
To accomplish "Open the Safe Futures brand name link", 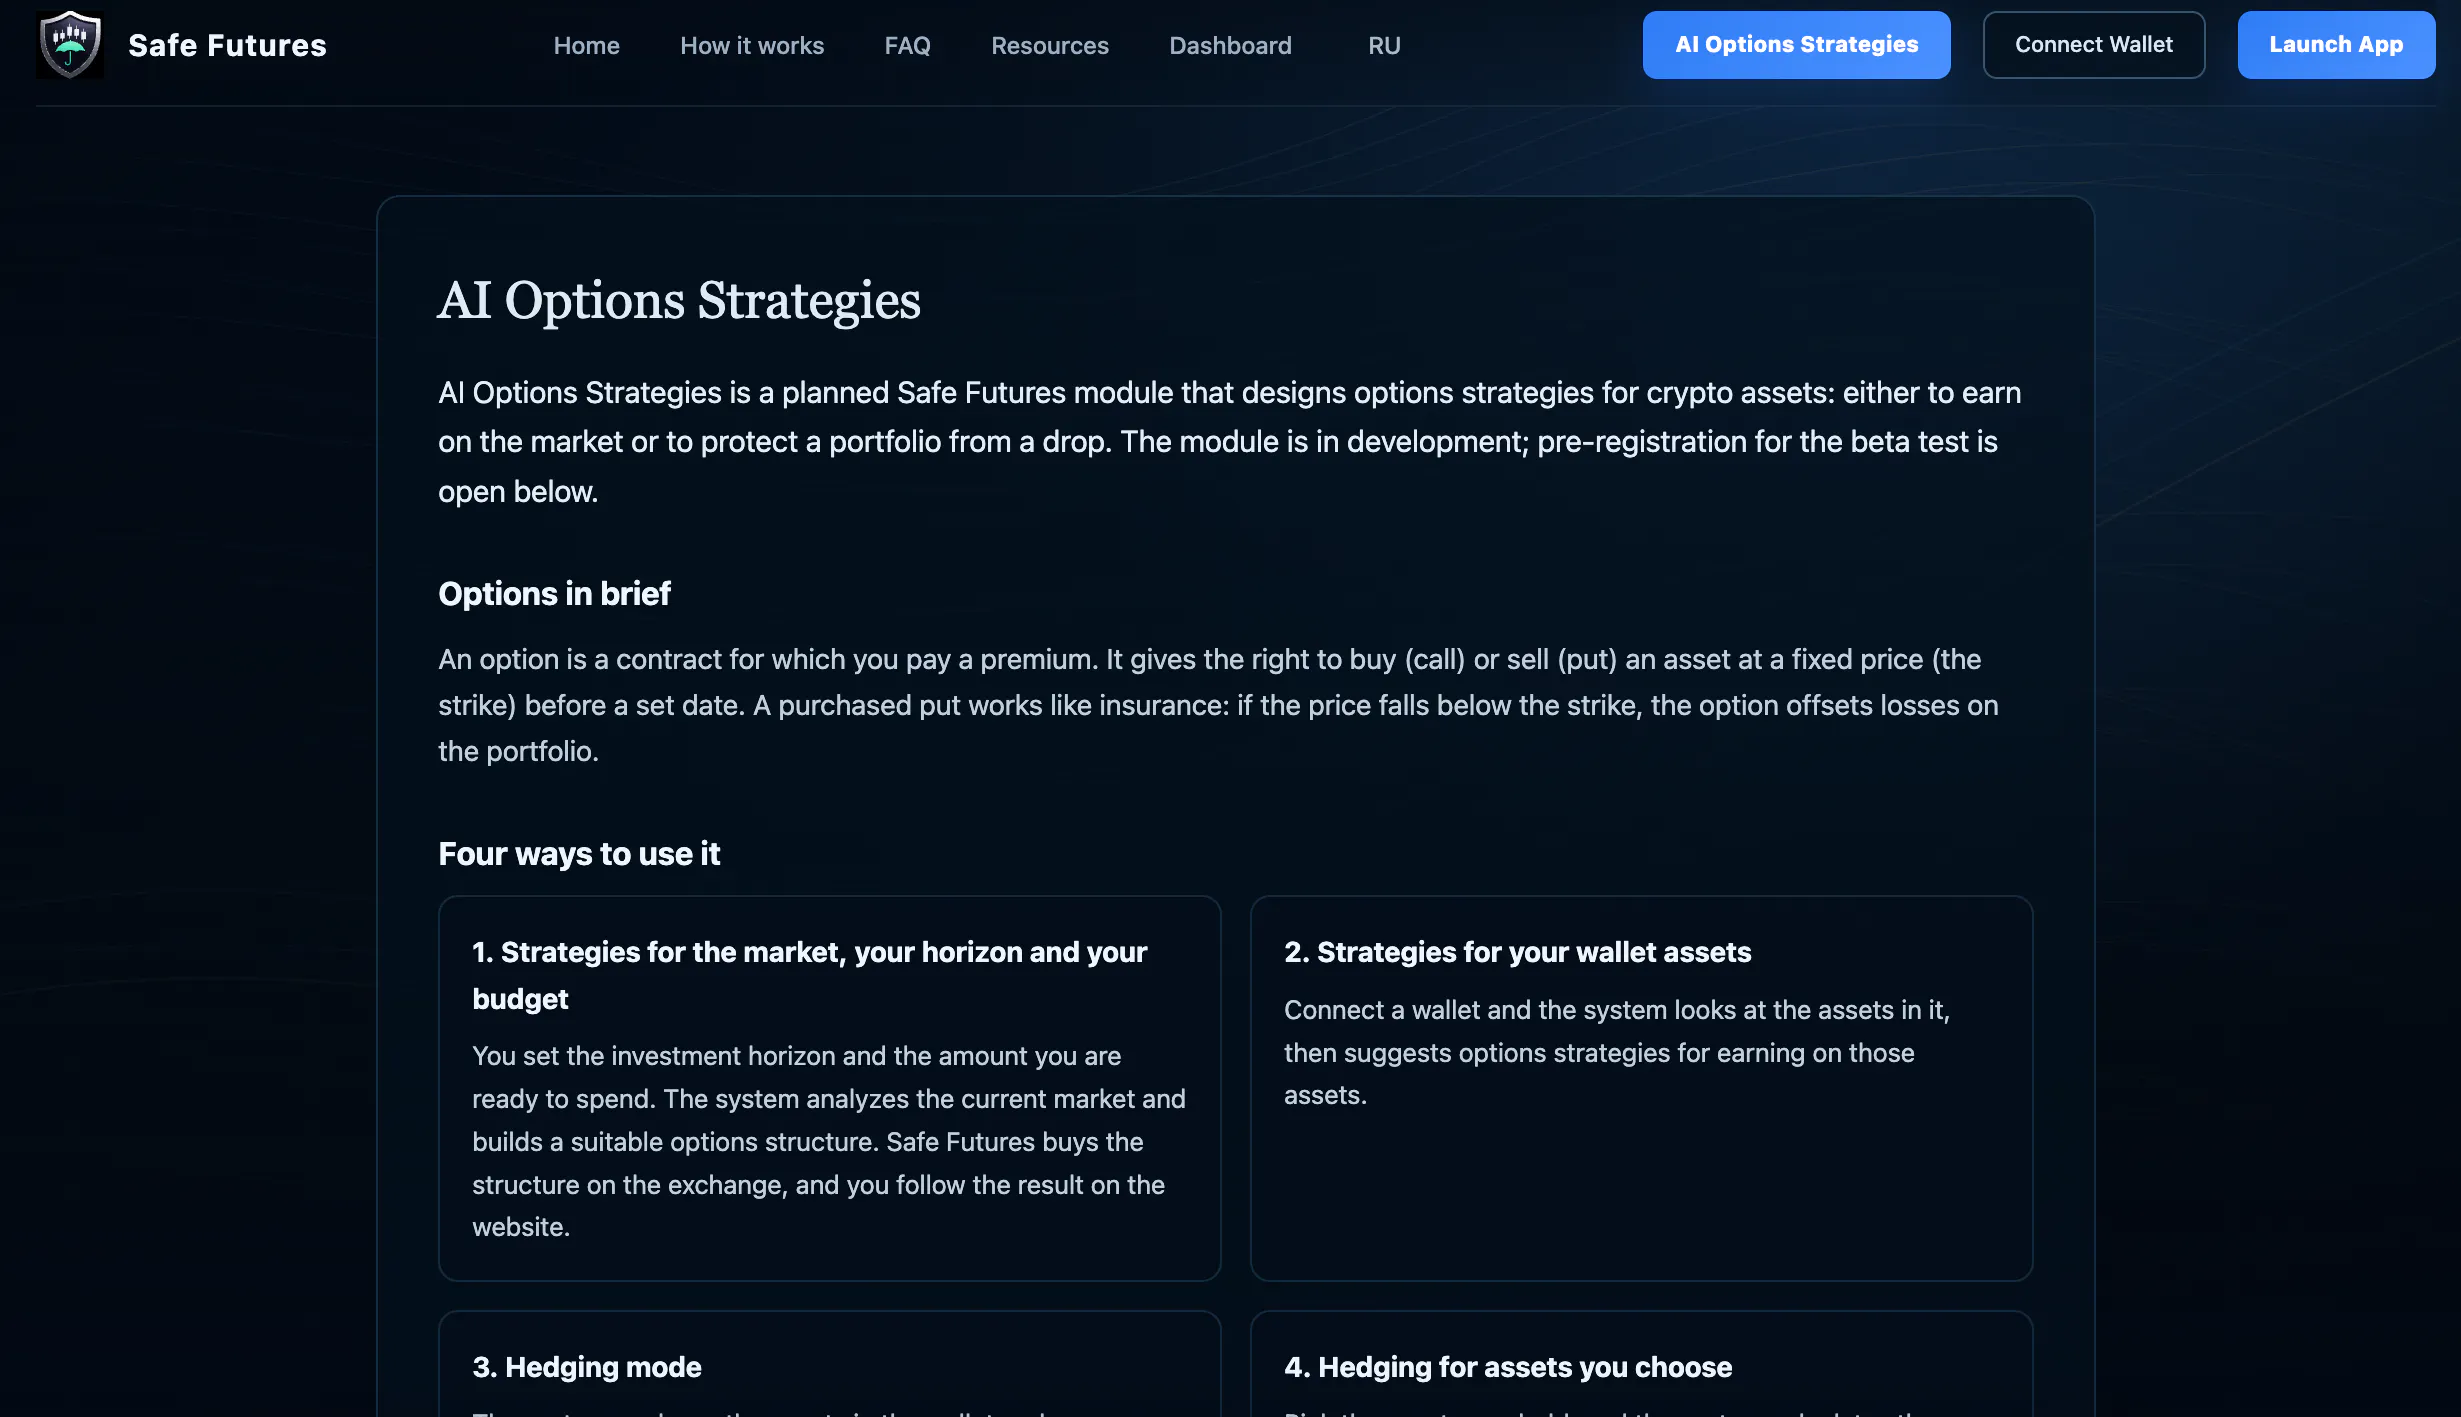I will (227, 45).
